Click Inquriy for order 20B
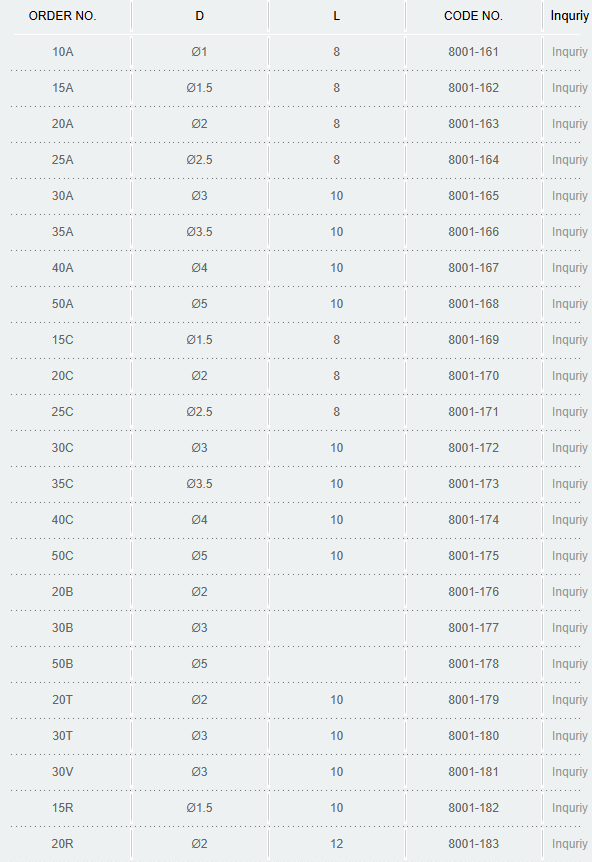 coord(569,592)
